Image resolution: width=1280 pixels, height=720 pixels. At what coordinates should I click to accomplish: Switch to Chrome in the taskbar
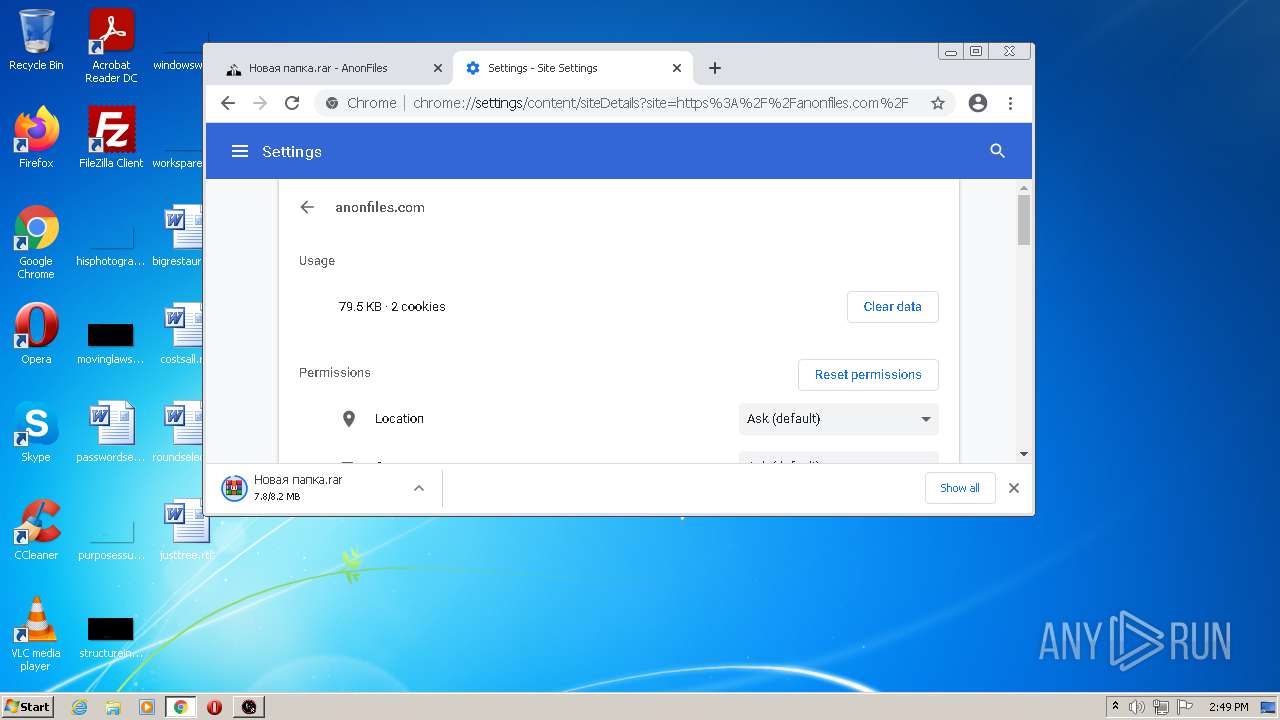coord(181,707)
